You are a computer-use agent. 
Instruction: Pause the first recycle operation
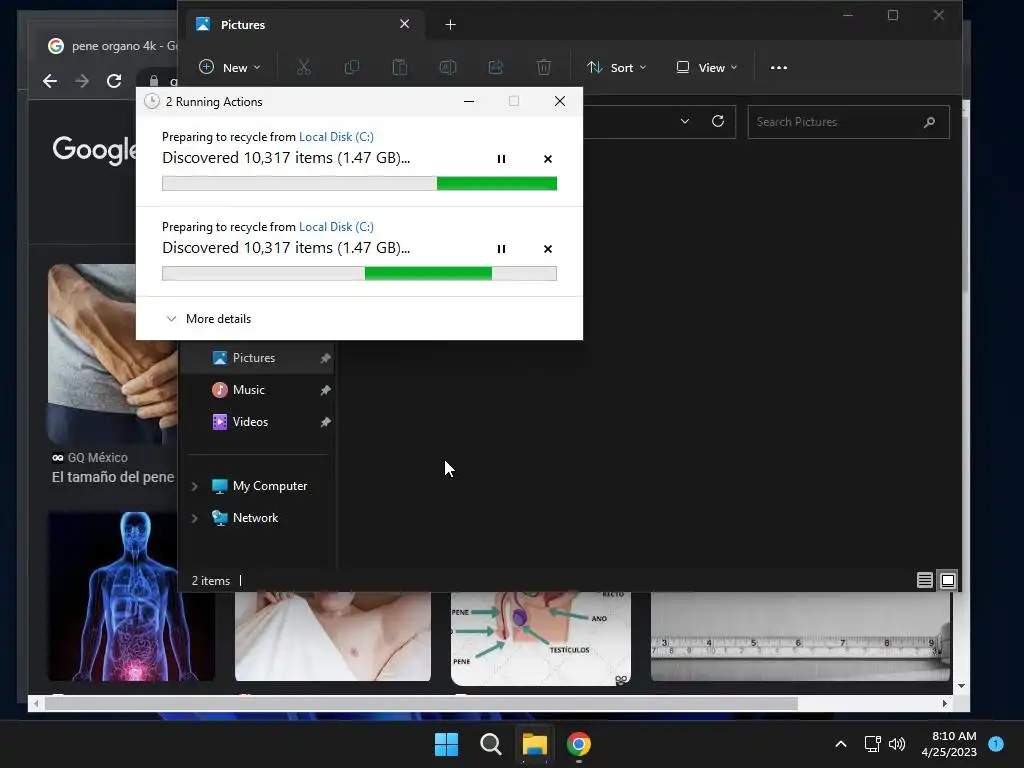(x=501, y=159)
